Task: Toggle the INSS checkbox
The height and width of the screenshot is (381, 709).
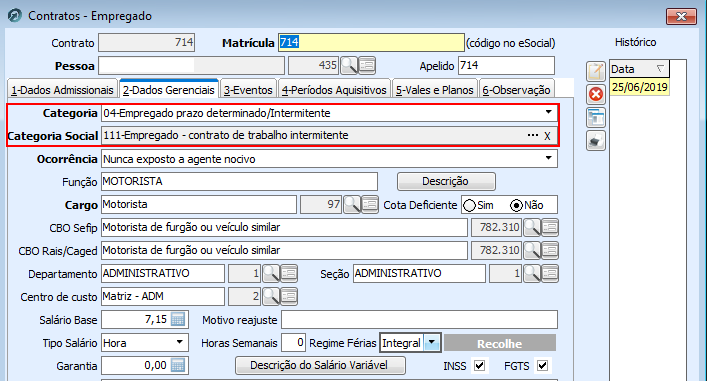Action: click(479, 365)
